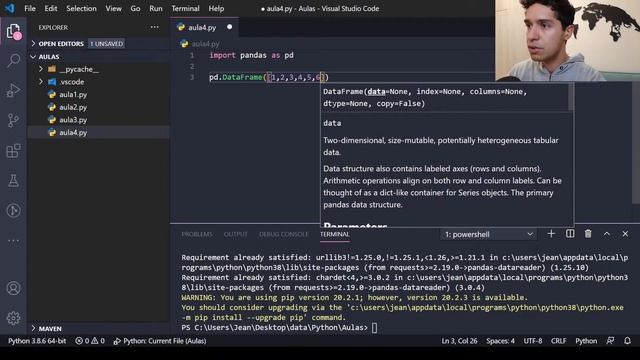Open Explorer views and more actions ellipsis

pos(154,27)
